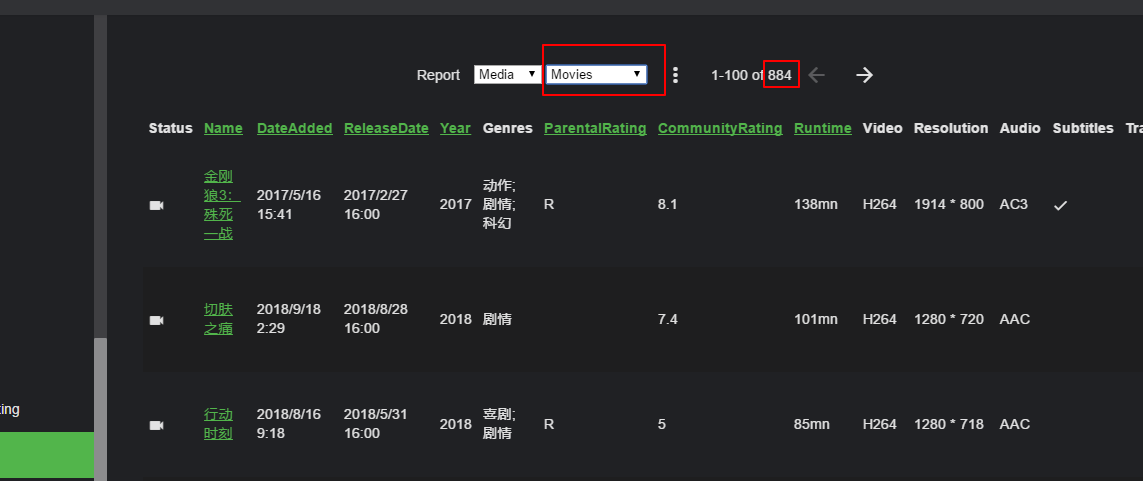Sort by DateAdded column header
The image size is (1143, 481).
(x=294, y=128)
